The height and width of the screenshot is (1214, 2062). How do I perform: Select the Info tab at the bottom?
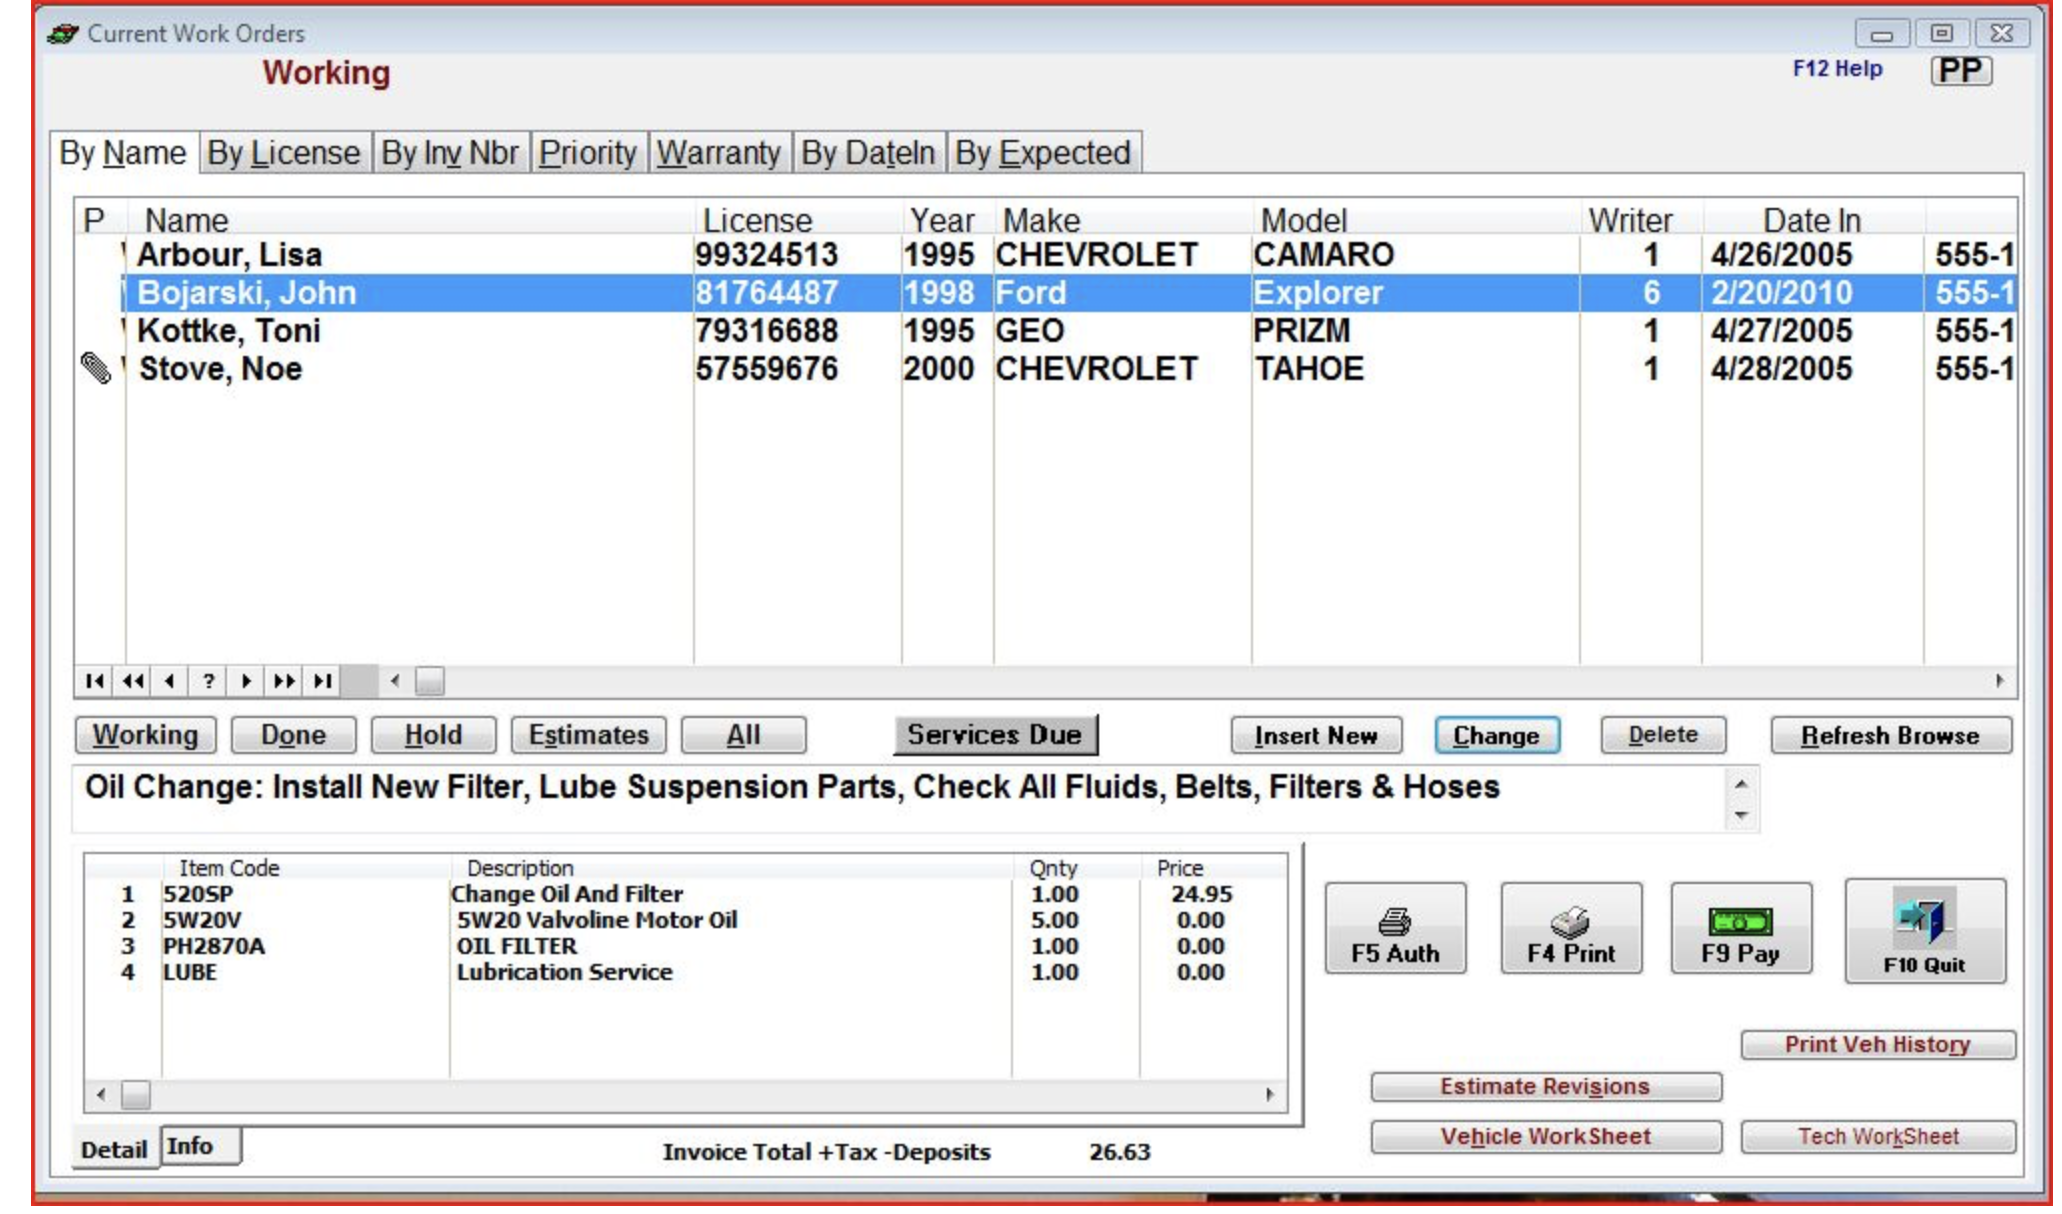[x=190, y=1146]
